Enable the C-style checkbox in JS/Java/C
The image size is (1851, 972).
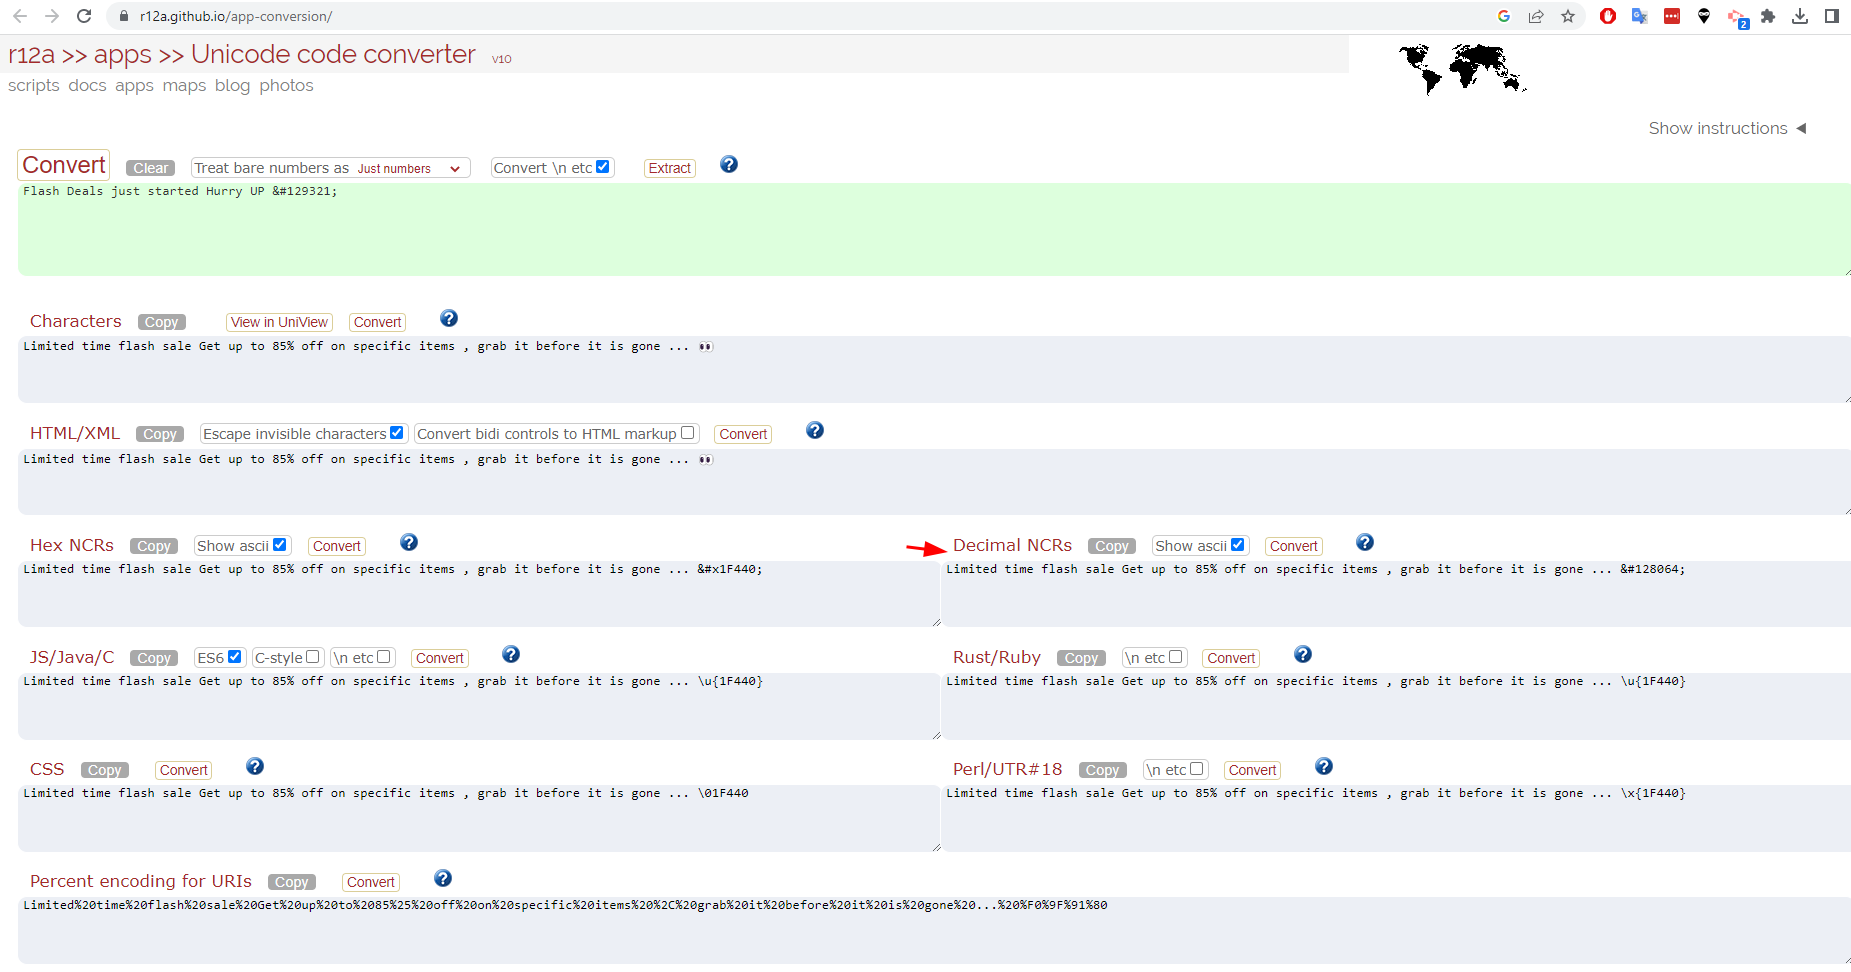coord(314,656)
